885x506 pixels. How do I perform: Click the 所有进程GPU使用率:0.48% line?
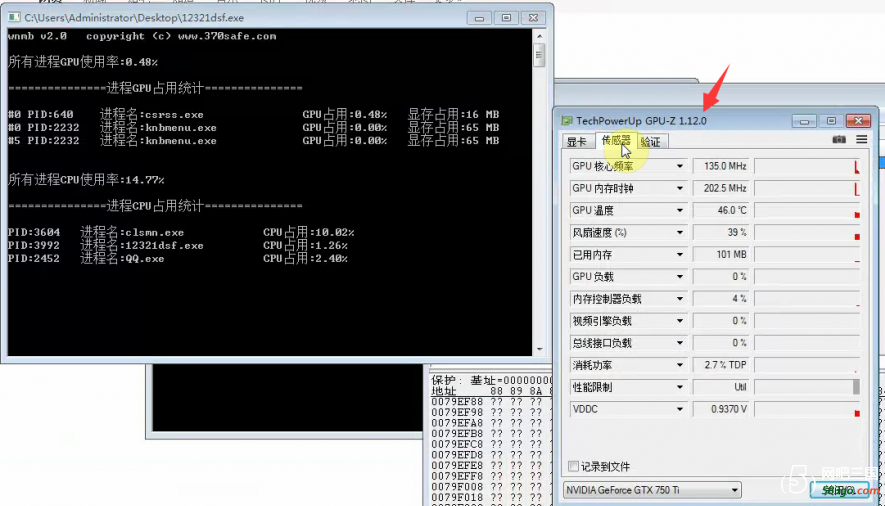[x=82, y=62]
